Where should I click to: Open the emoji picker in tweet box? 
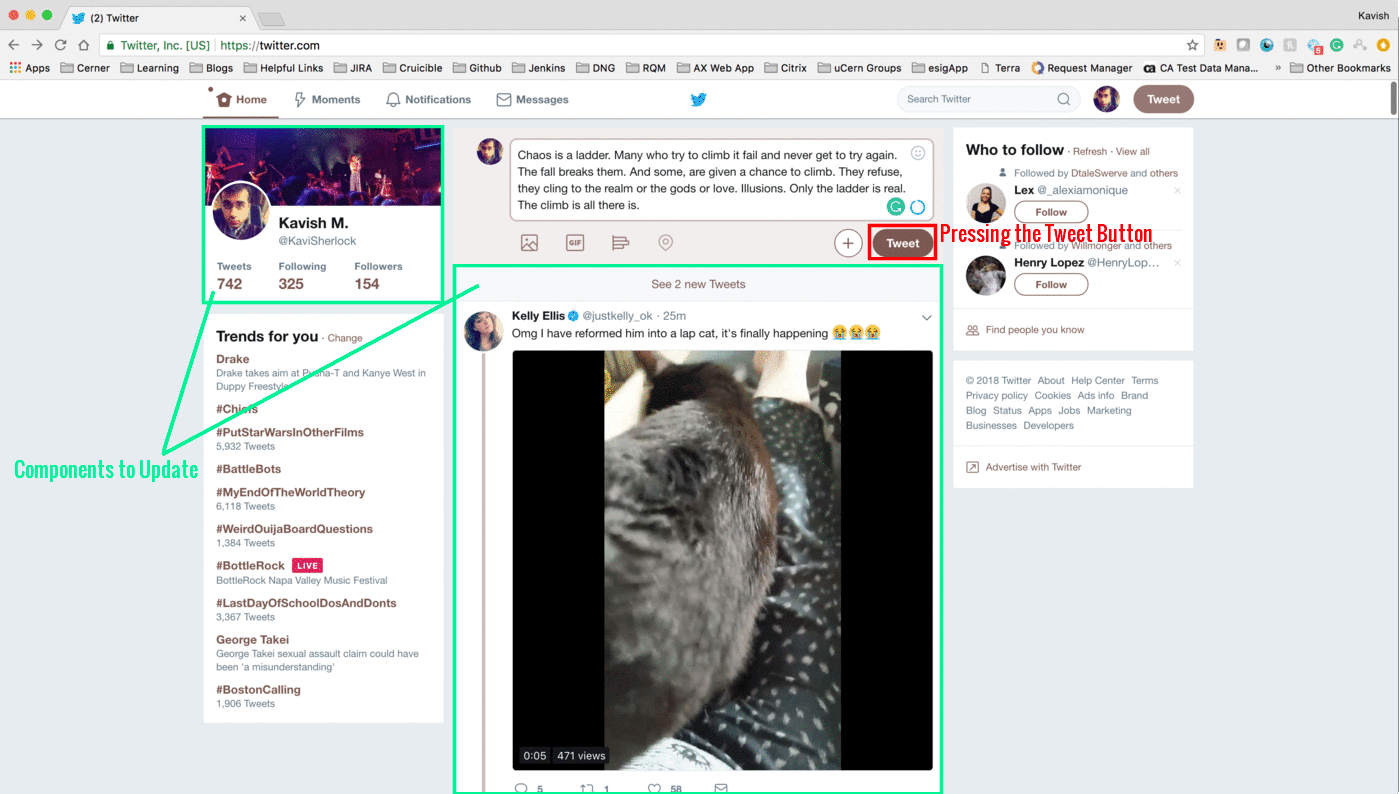click(918, 154)
